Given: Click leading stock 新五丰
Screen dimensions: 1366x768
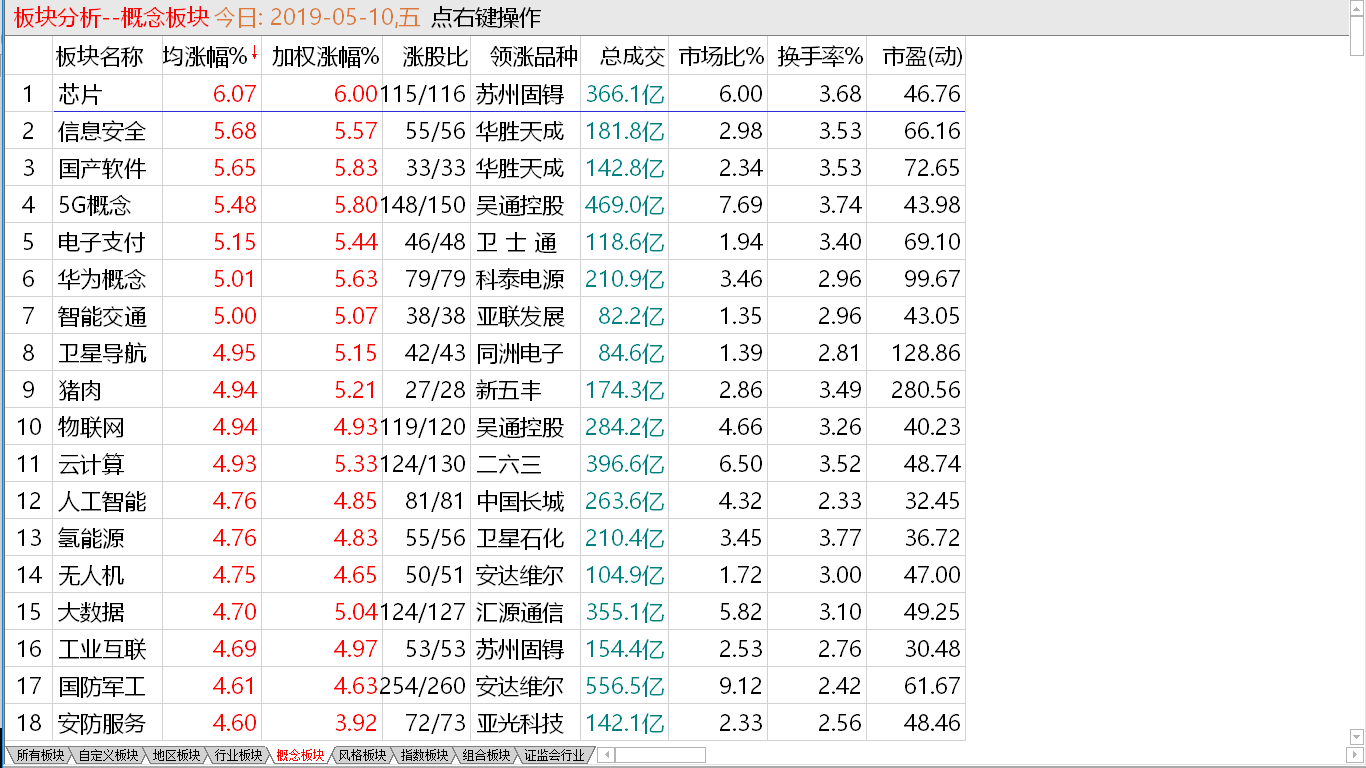Looking at the screenshot, I should pos(509,390).
